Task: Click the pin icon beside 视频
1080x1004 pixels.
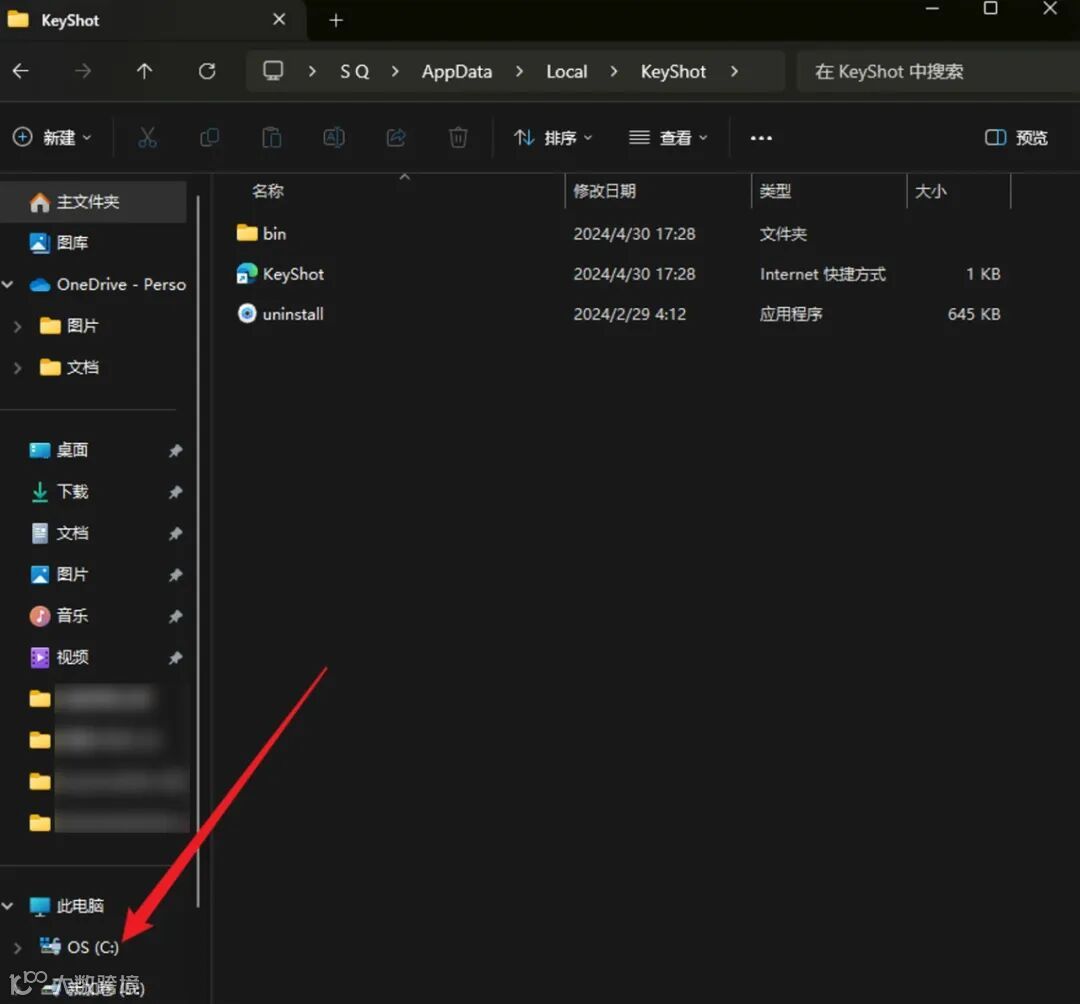Action: coord(176,658)
